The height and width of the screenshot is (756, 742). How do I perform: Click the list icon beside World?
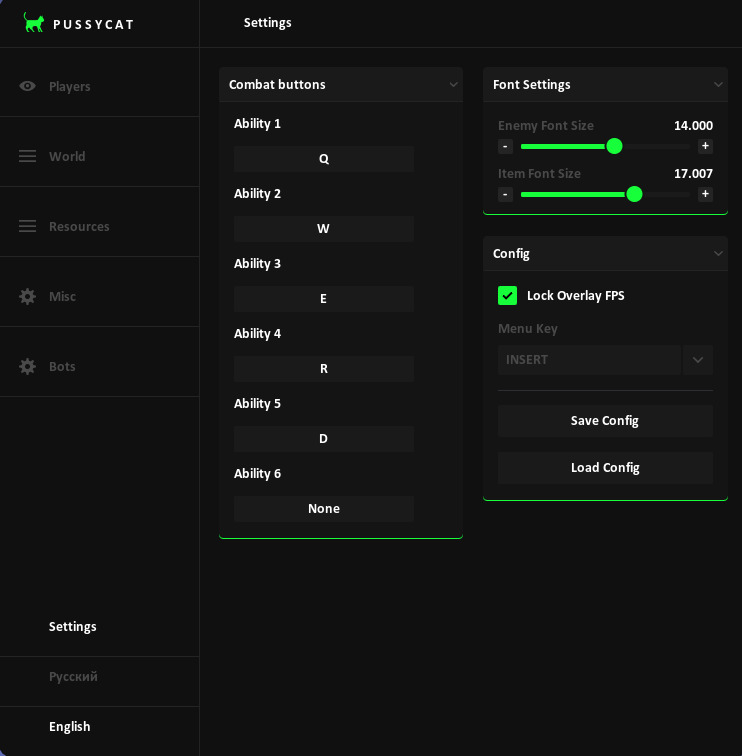tap(27, 156)
